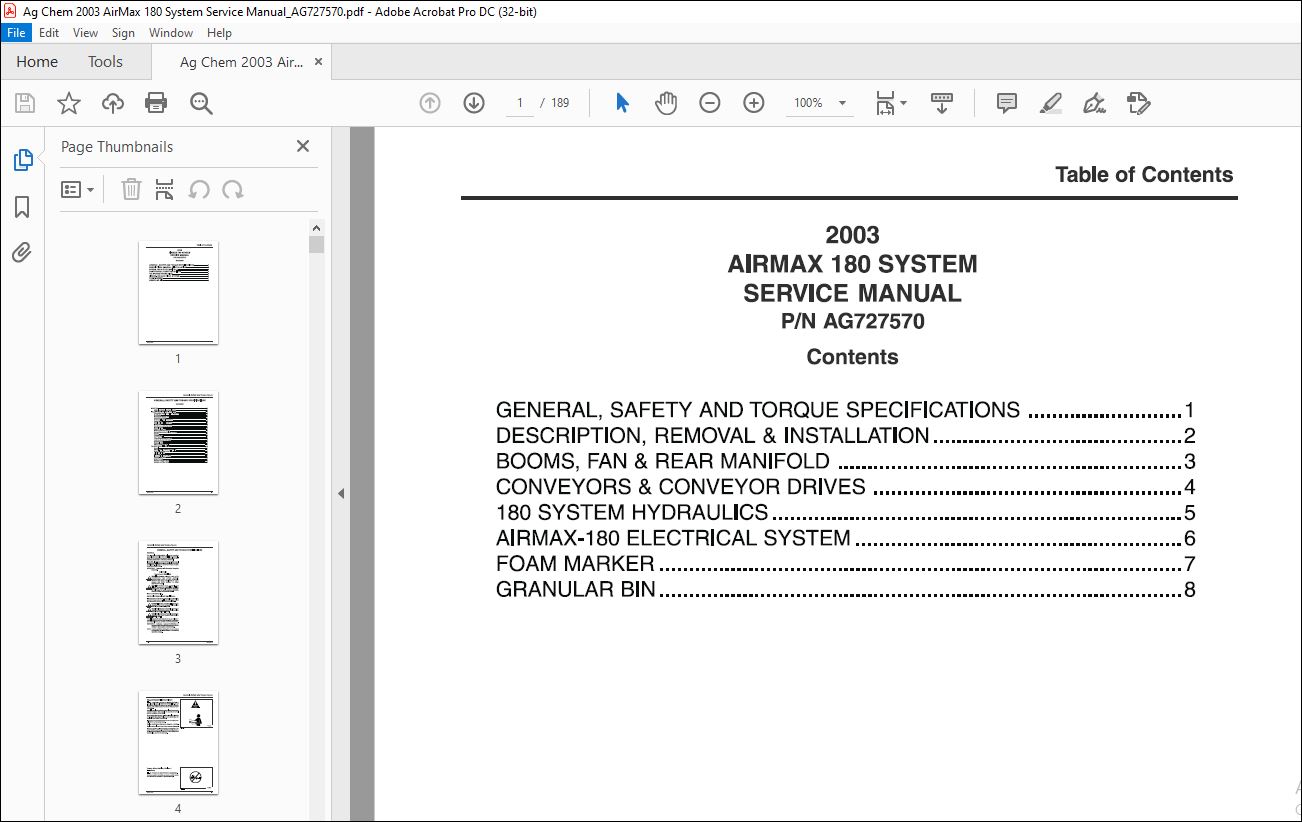Open the find text magnifier icon
1302x822 pixels.
click(201, 103)
